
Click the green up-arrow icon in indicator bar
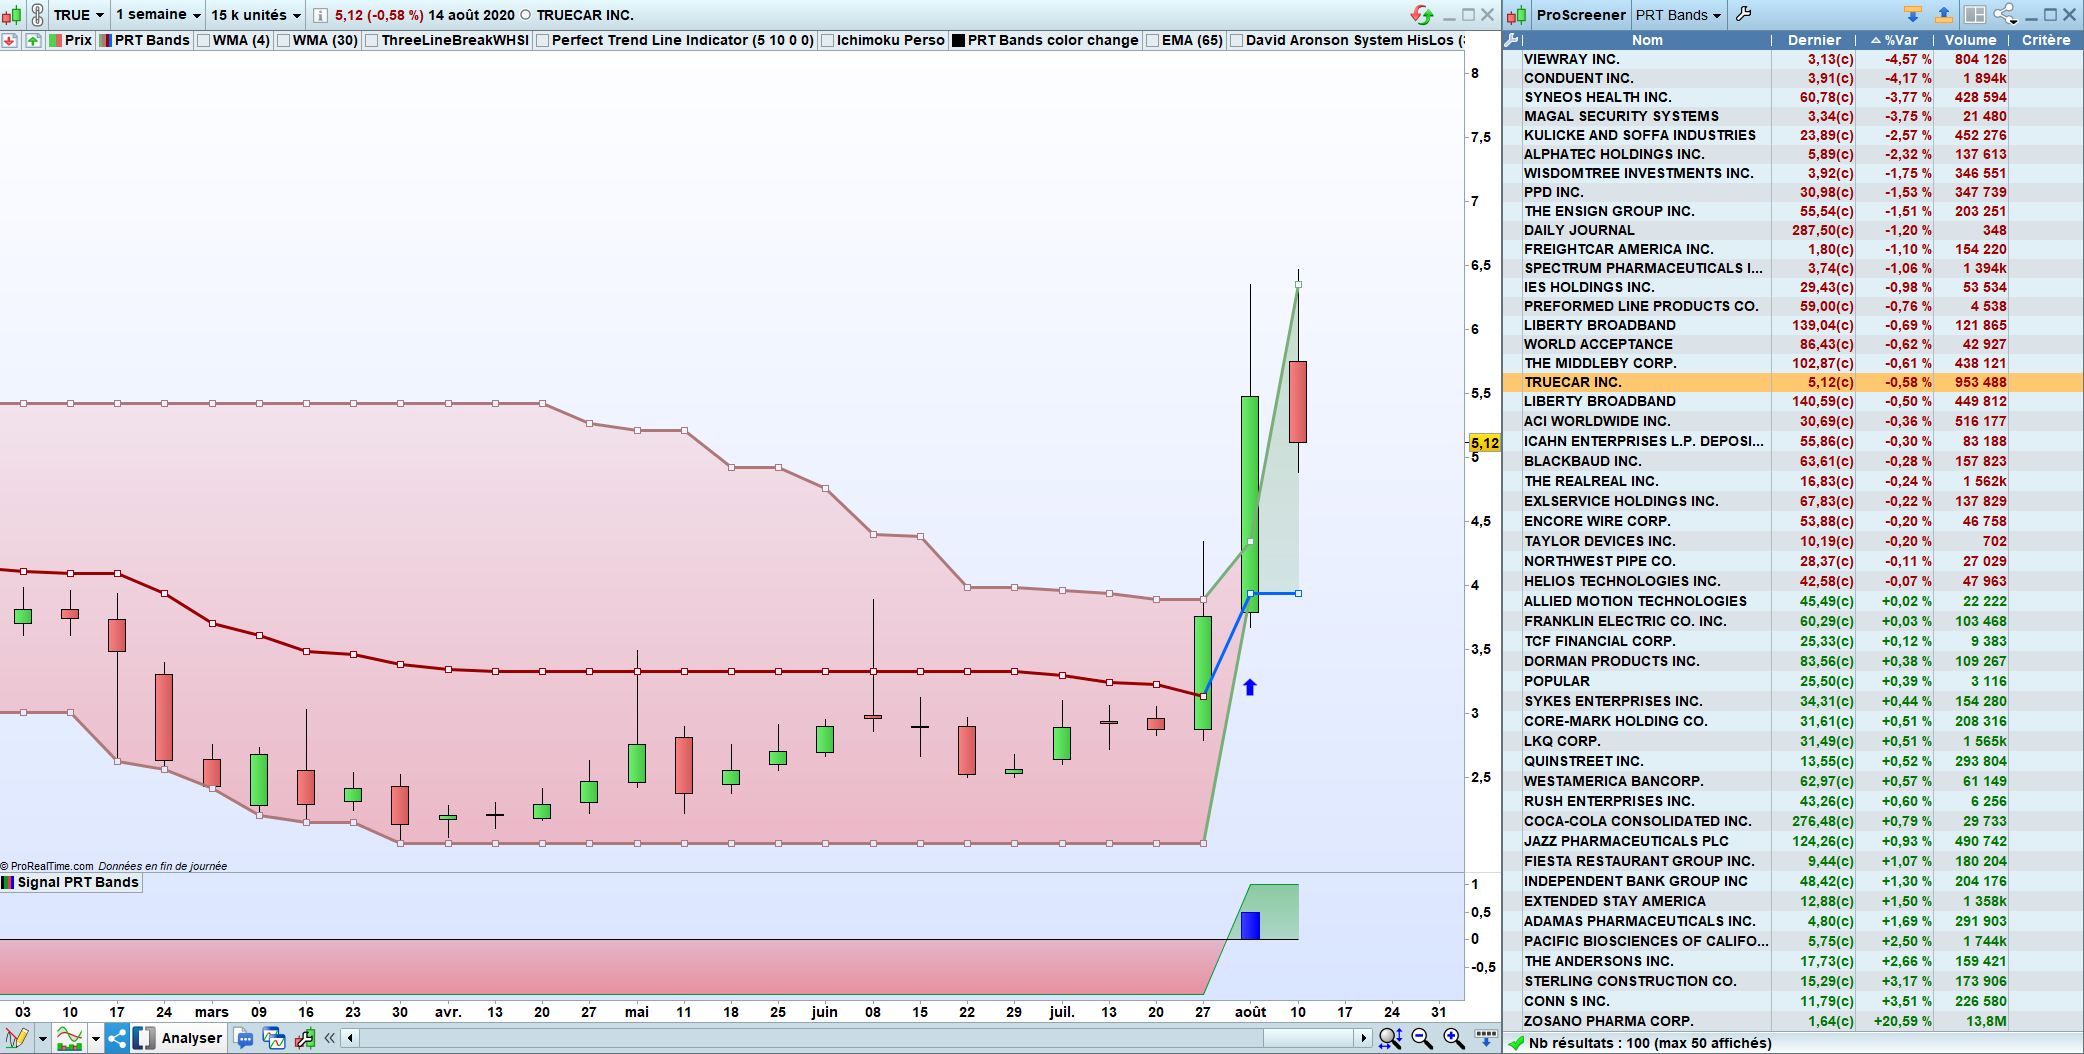(33, 41)
